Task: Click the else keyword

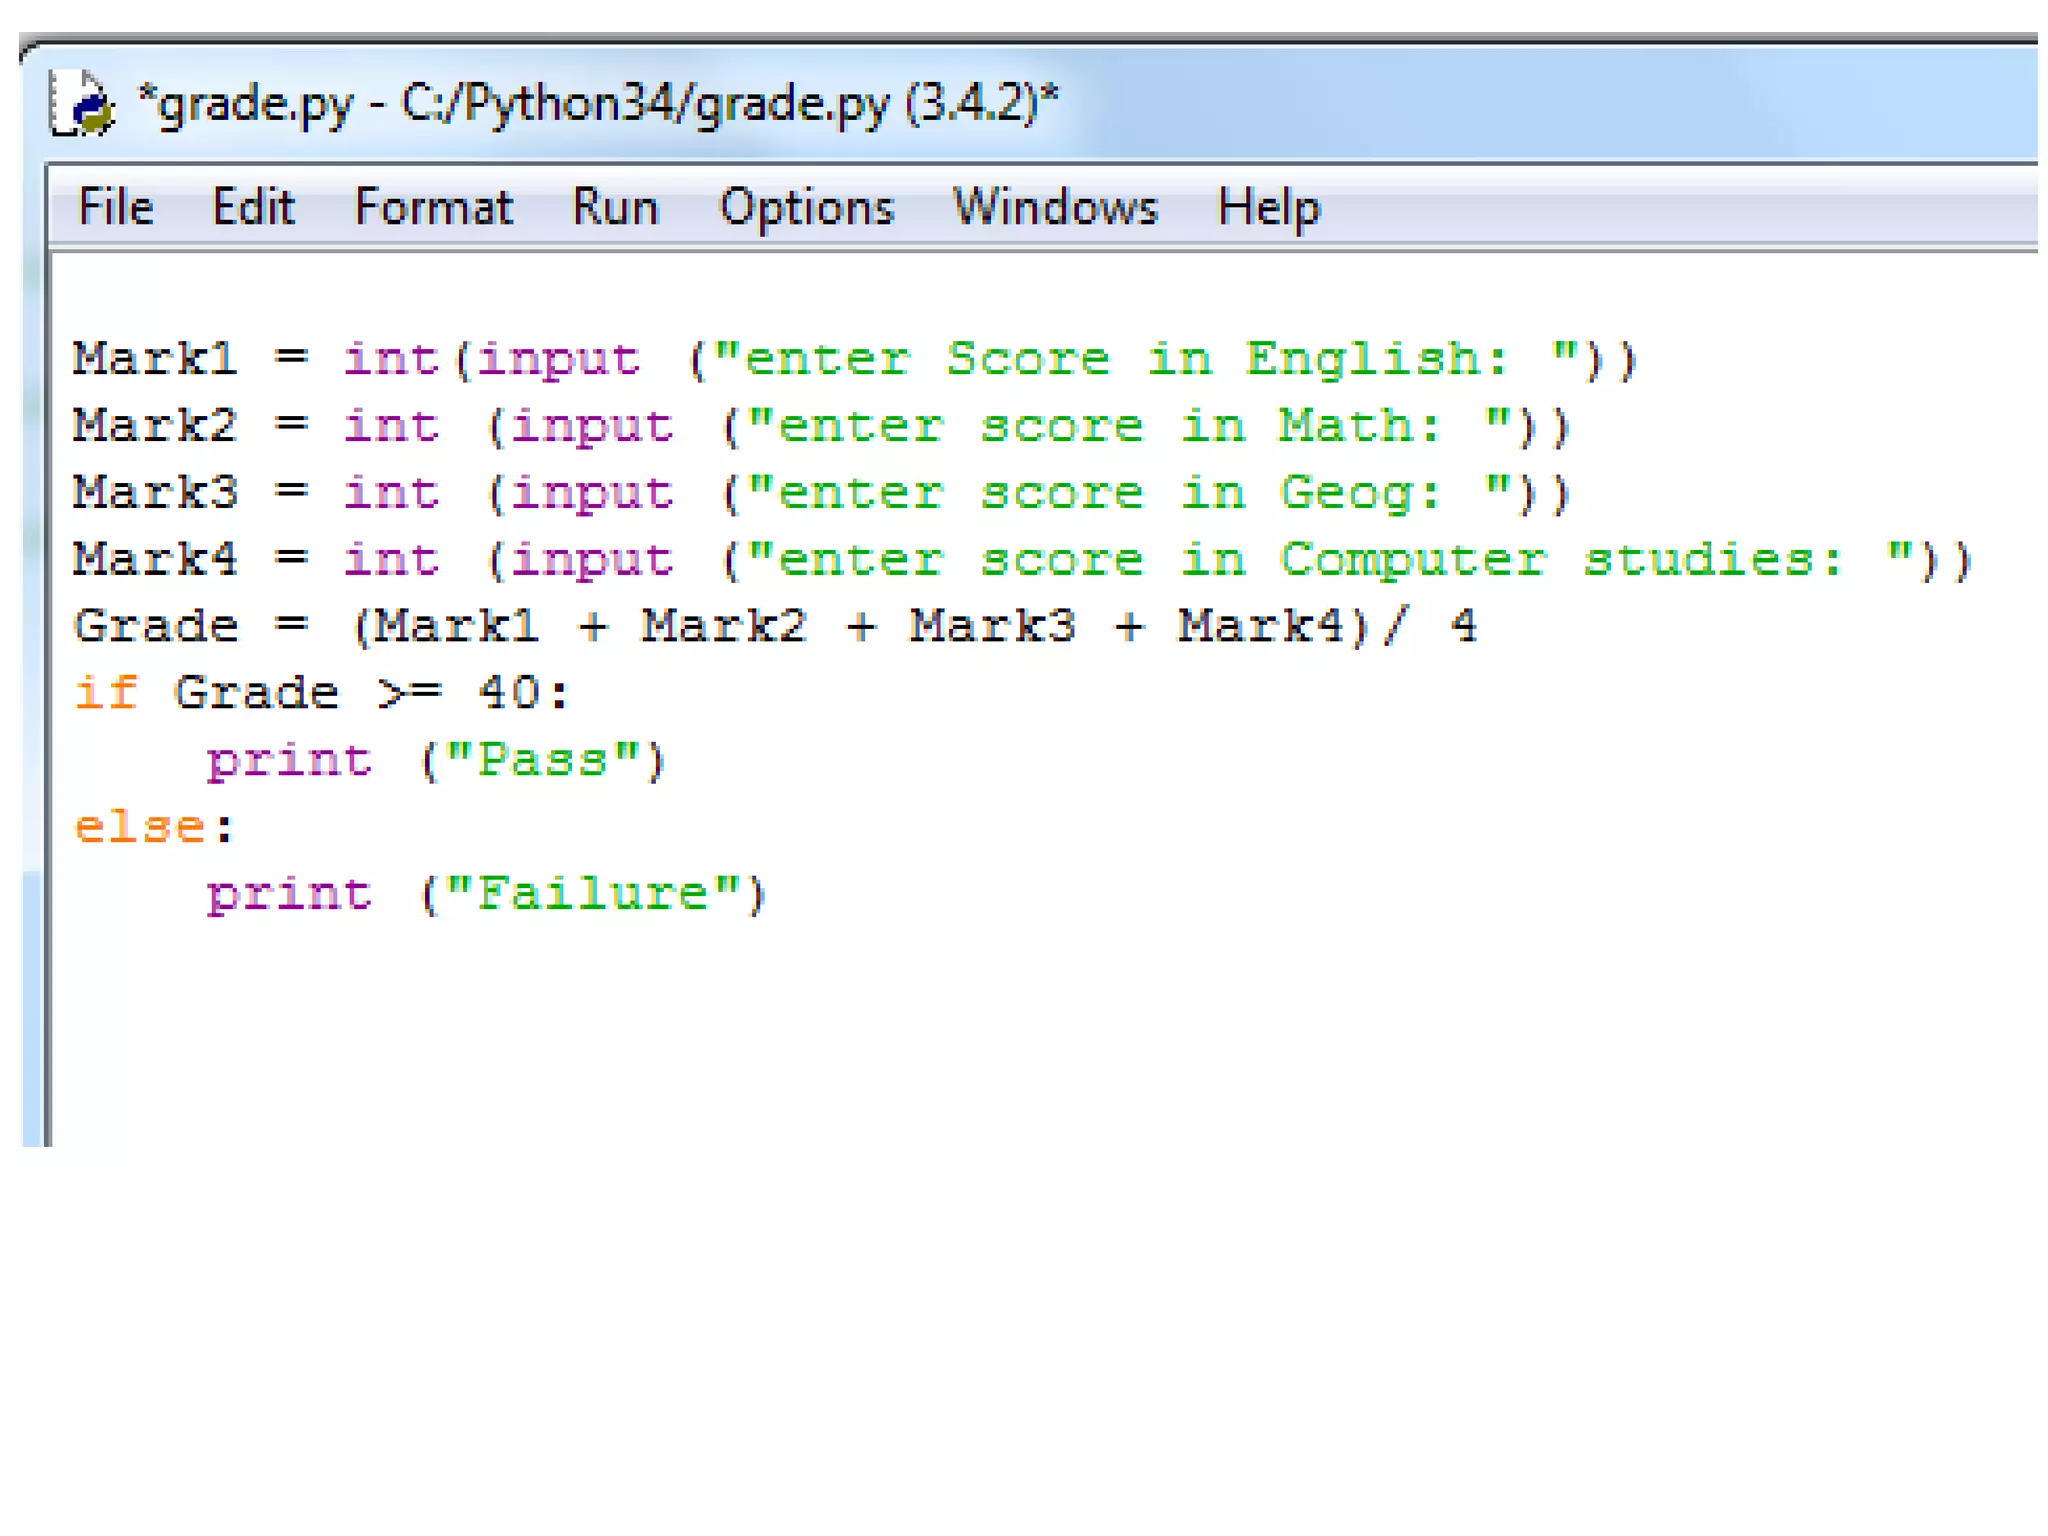Action: click(x=140, y=828)
